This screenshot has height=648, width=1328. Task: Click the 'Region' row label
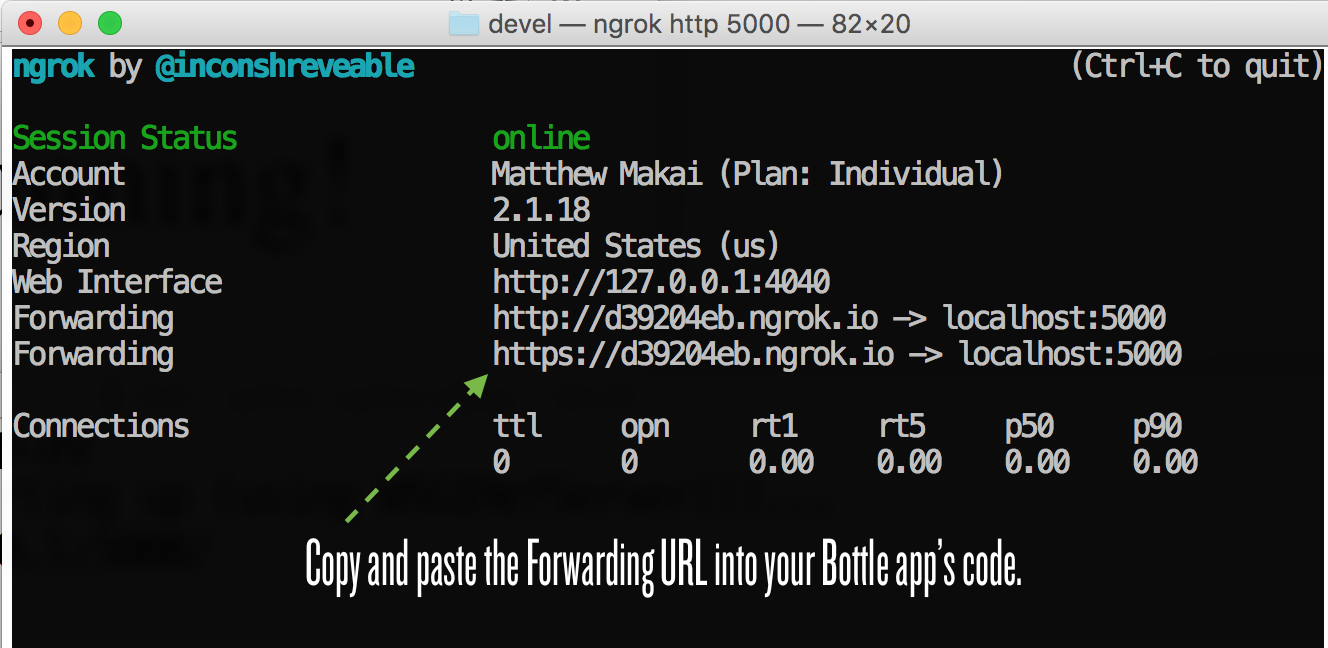(x=61, y=247)
